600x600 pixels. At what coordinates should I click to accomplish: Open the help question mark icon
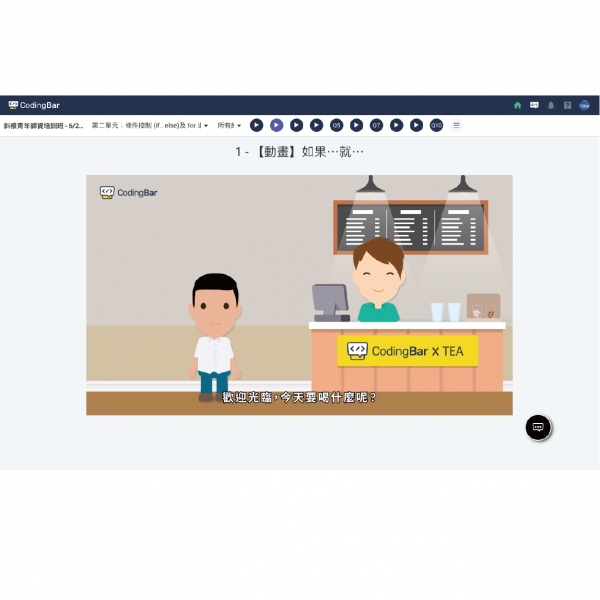(x=567, y=105)
